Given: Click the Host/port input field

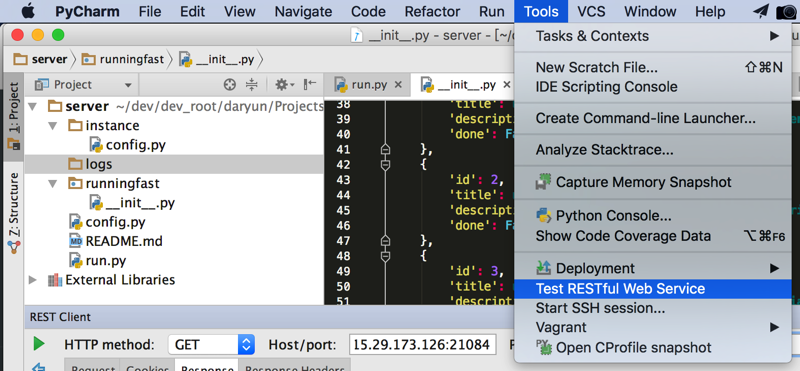Looking at the screenshot, I should point(423,344).
